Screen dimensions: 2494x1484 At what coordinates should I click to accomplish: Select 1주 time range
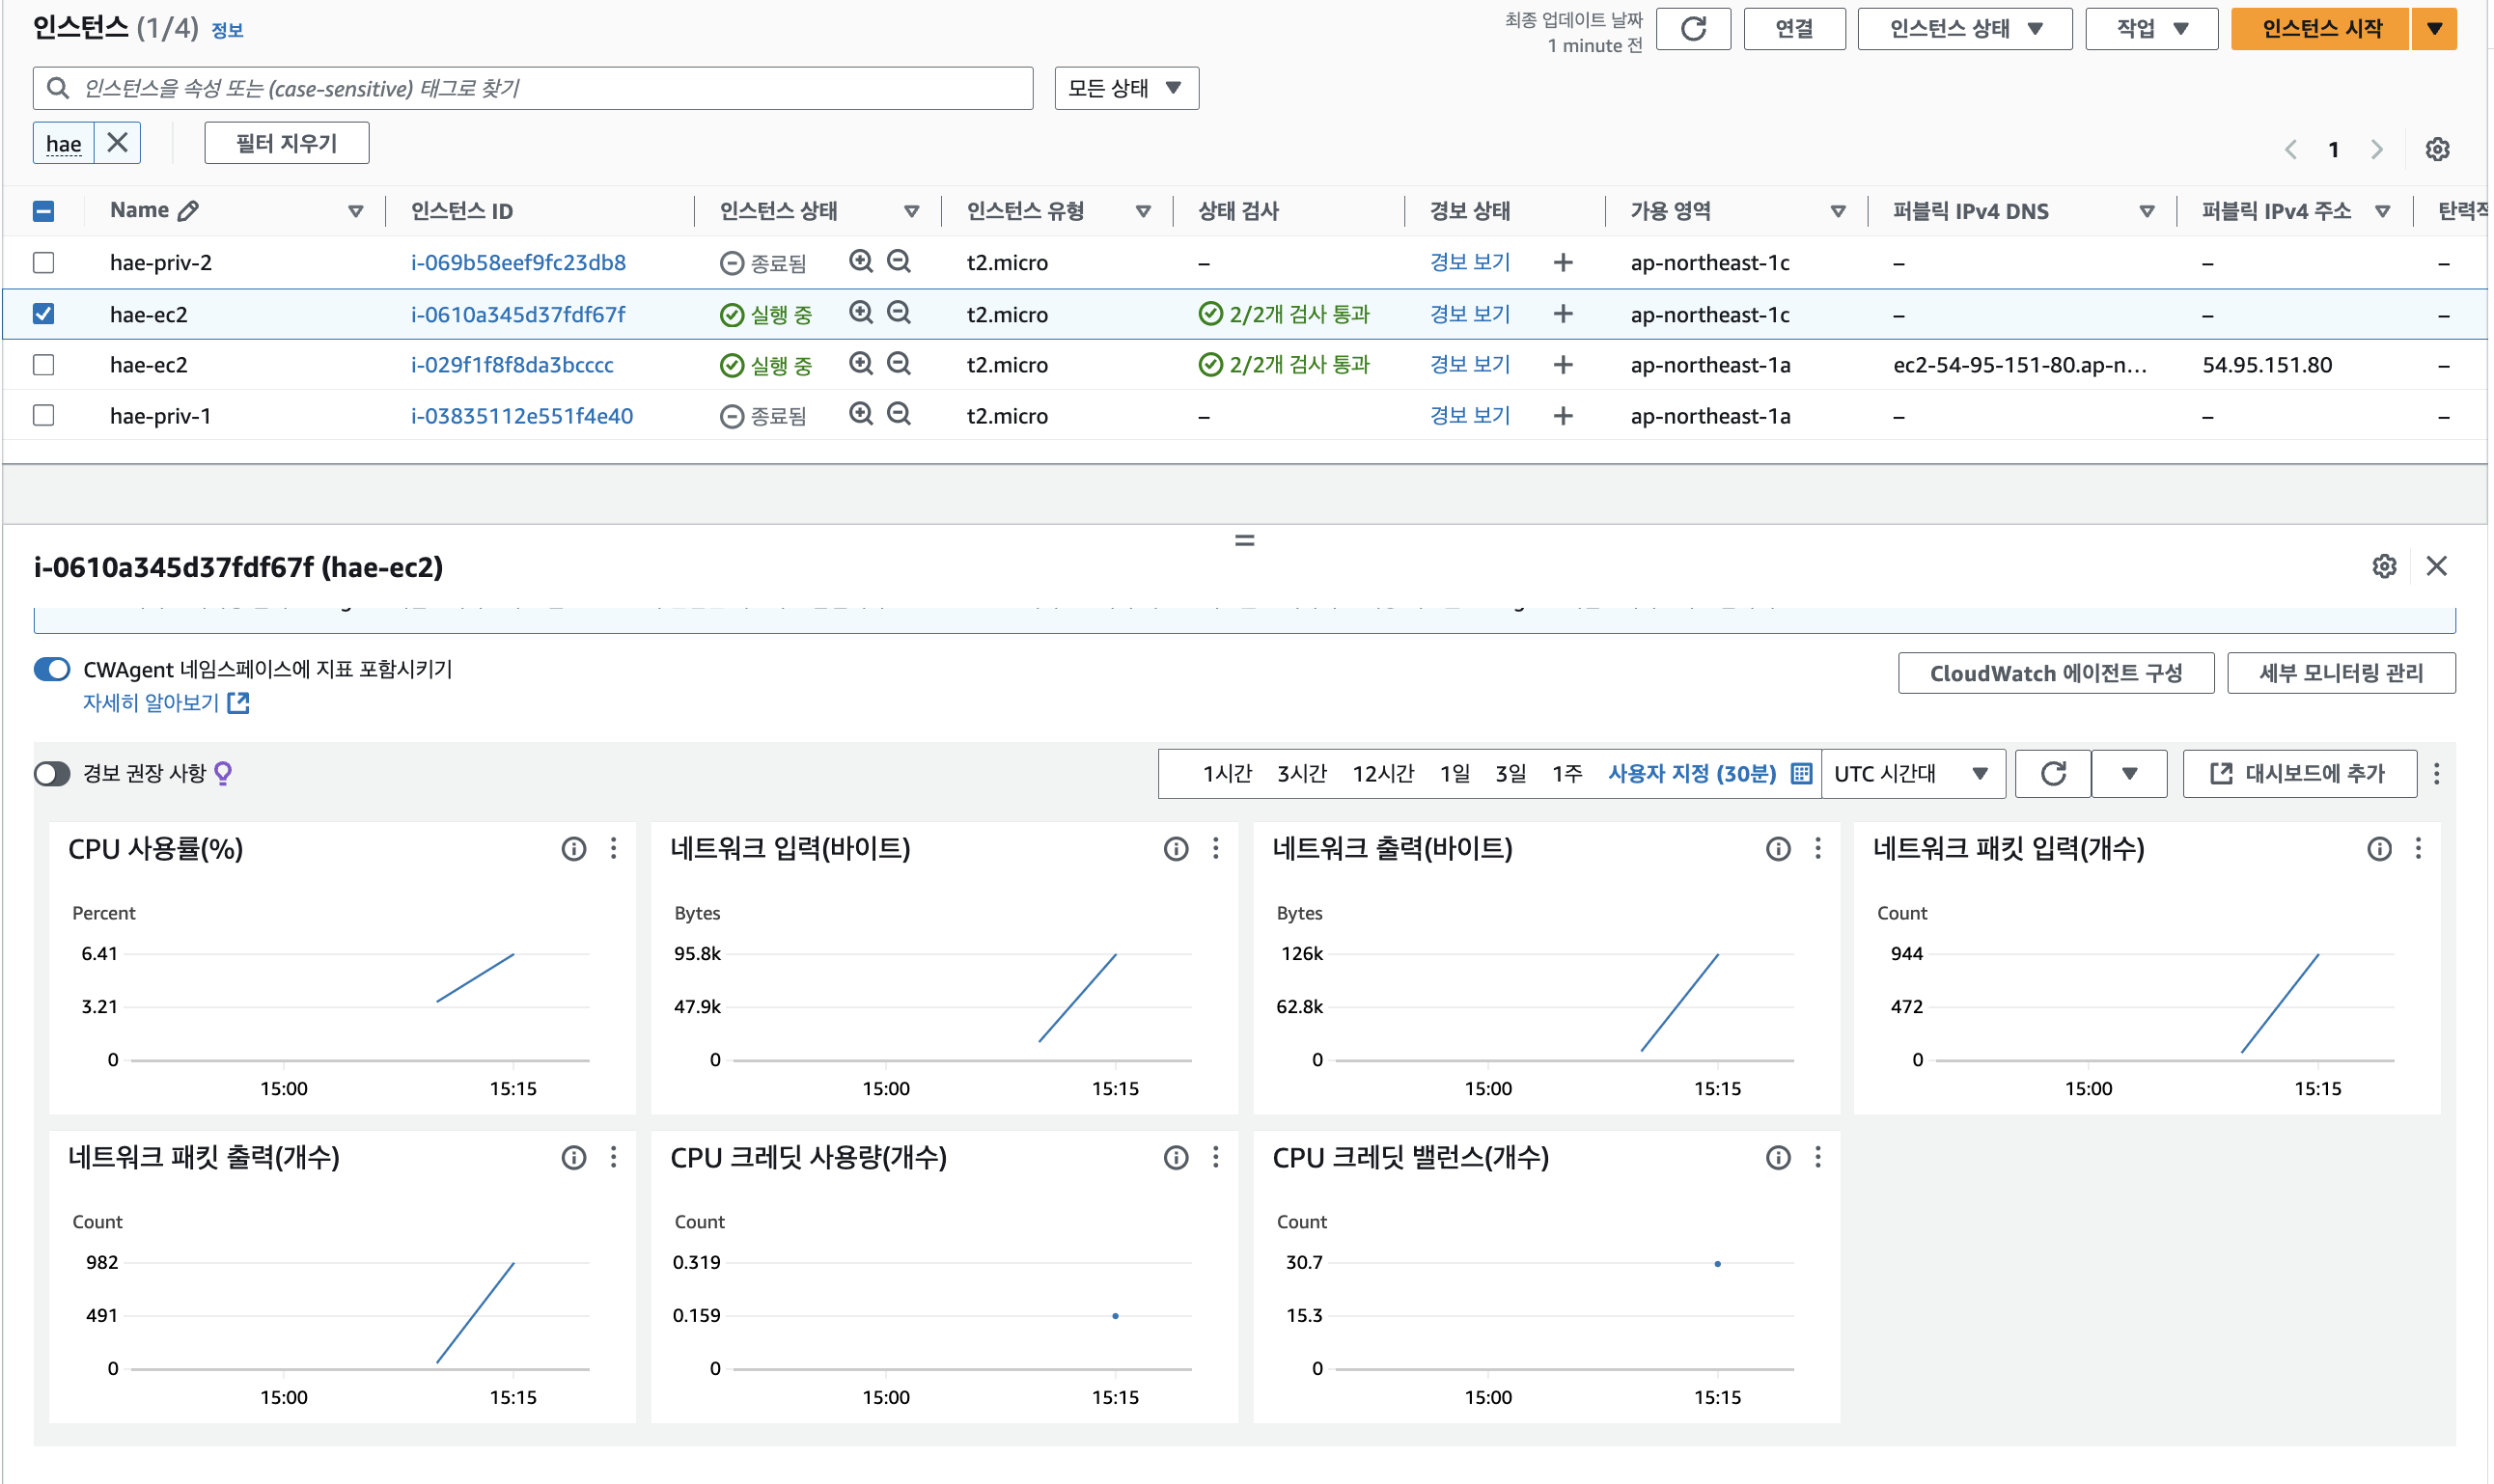[1566, 773]
